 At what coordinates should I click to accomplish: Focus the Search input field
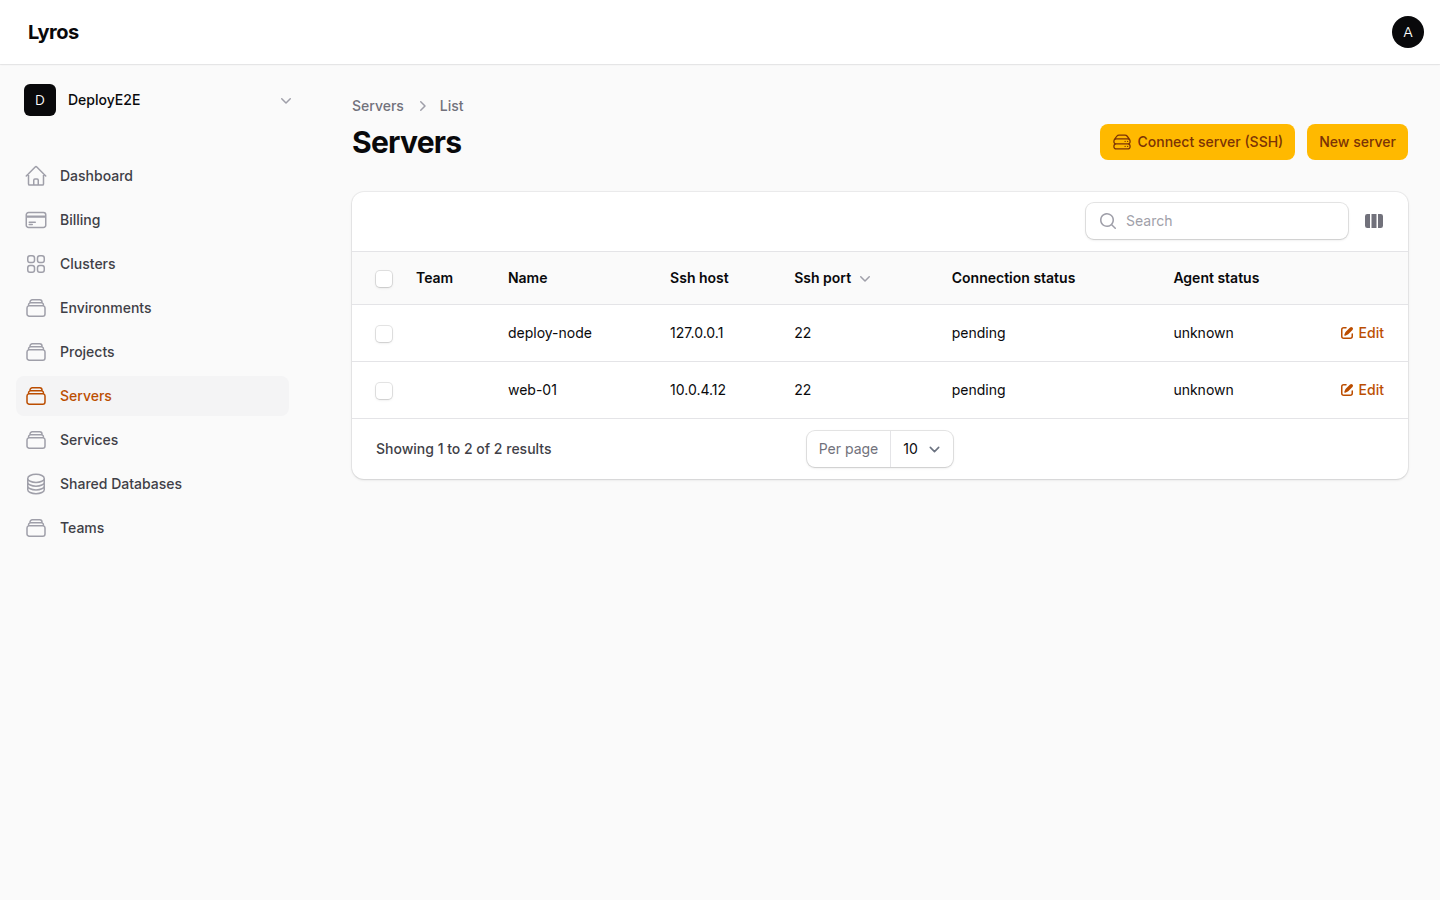click(x=1217, y=221)
